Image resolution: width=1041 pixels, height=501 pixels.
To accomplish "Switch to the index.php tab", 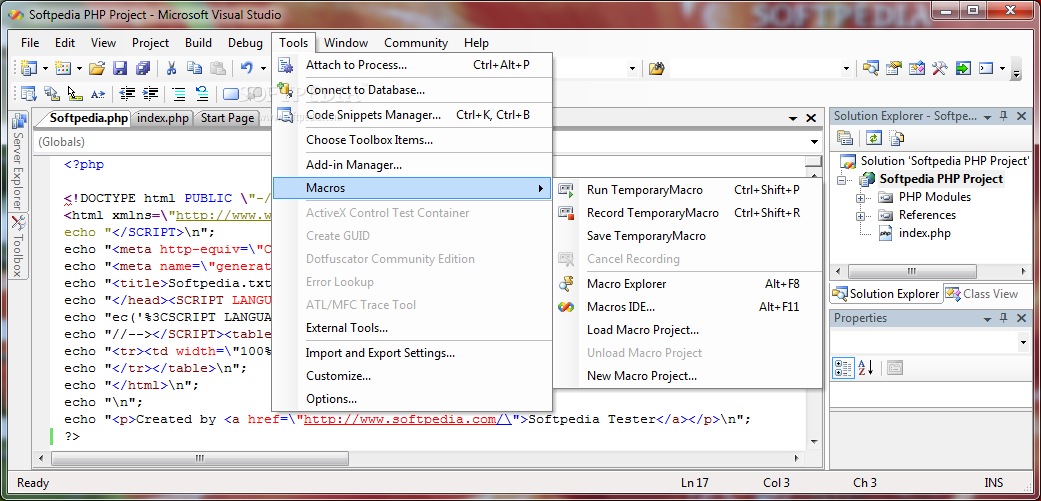I will point(163,118).
